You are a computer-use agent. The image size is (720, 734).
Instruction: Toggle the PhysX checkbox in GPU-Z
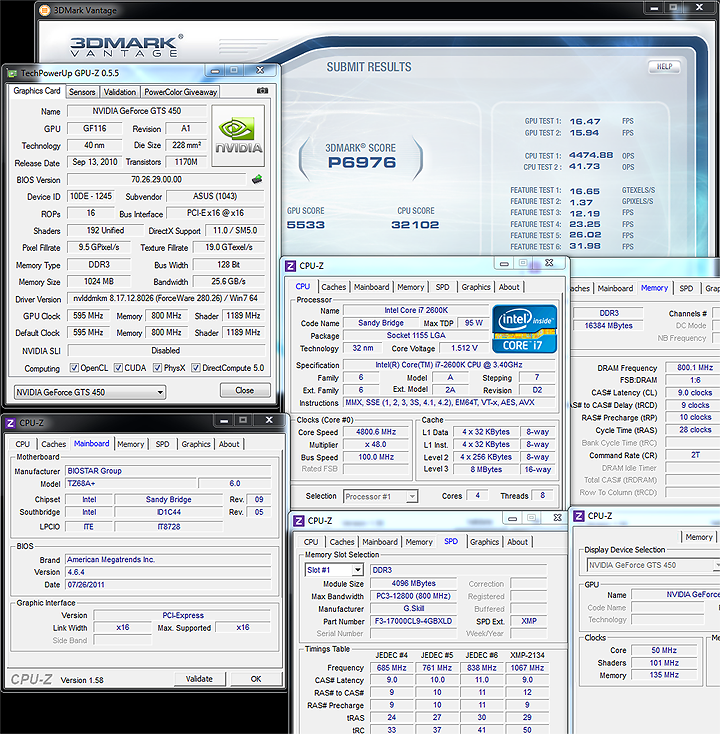pyautogui.click(x=158, y=367)
